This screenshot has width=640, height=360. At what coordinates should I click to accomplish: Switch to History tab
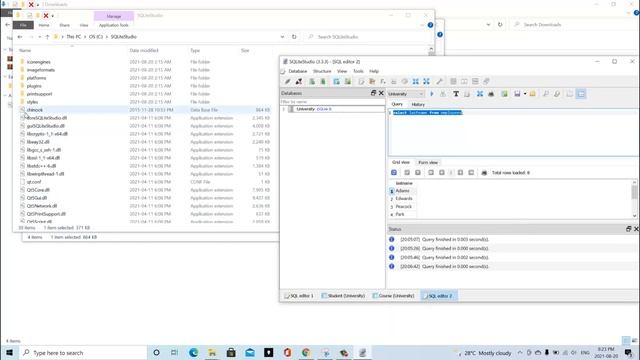point(418,104)
